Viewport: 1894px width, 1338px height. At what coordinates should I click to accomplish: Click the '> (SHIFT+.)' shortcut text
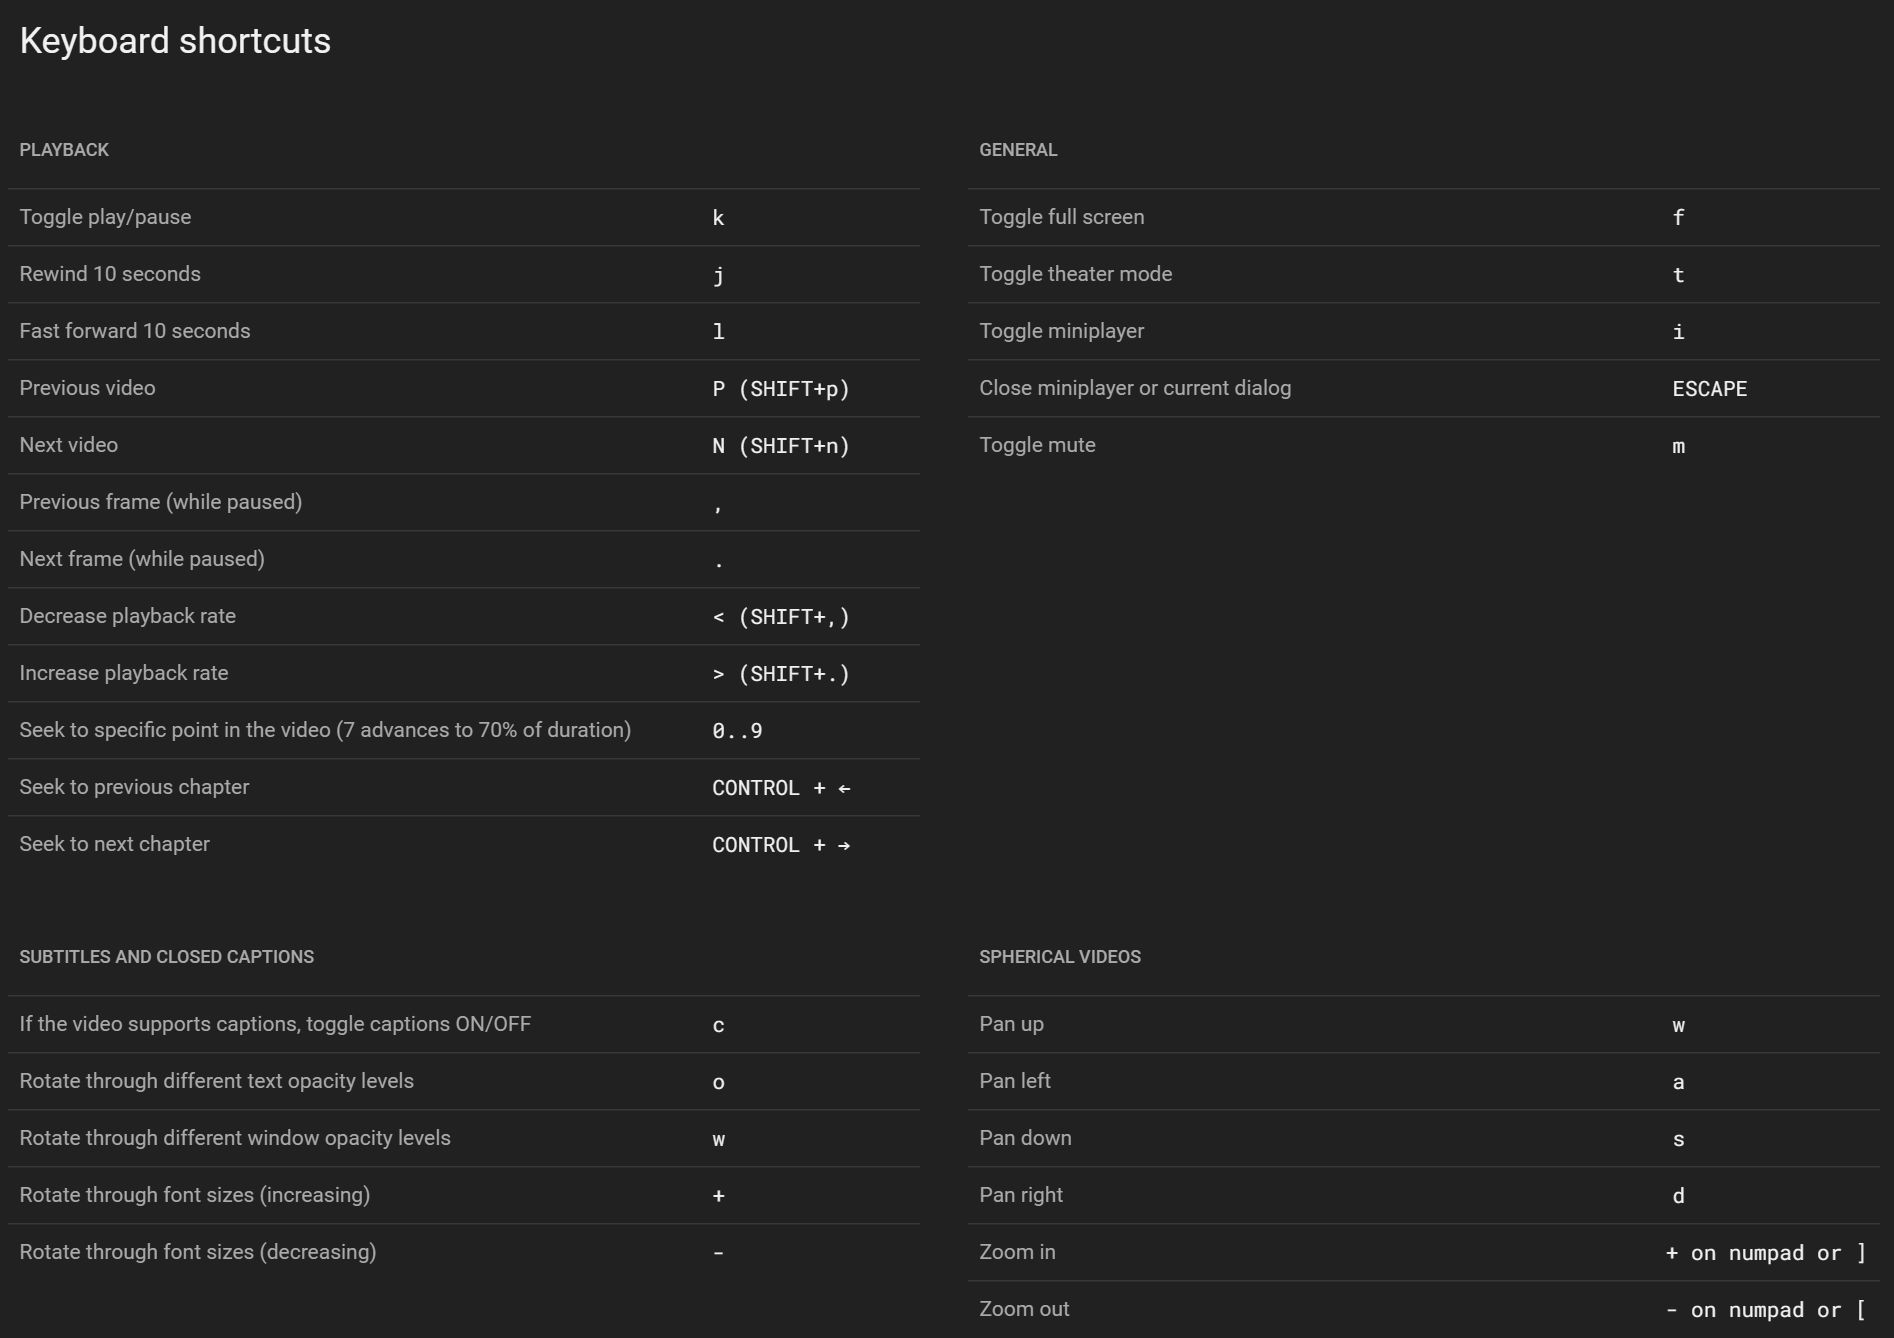781,674
